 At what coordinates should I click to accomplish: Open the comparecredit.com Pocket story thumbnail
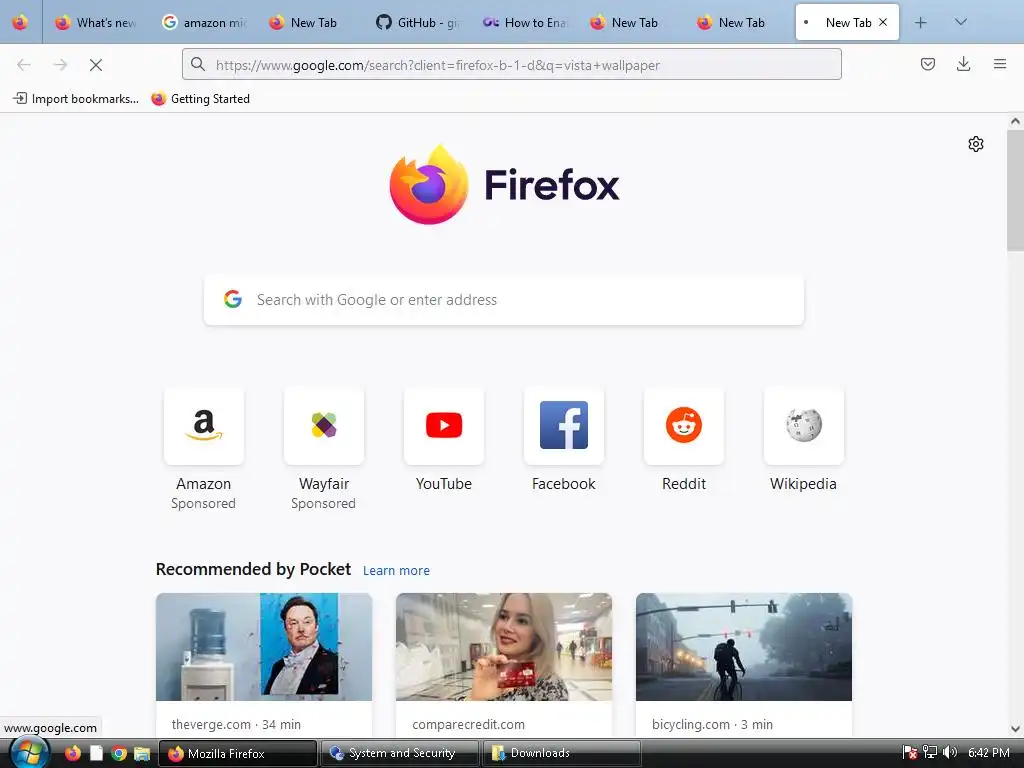coord(504,647)
